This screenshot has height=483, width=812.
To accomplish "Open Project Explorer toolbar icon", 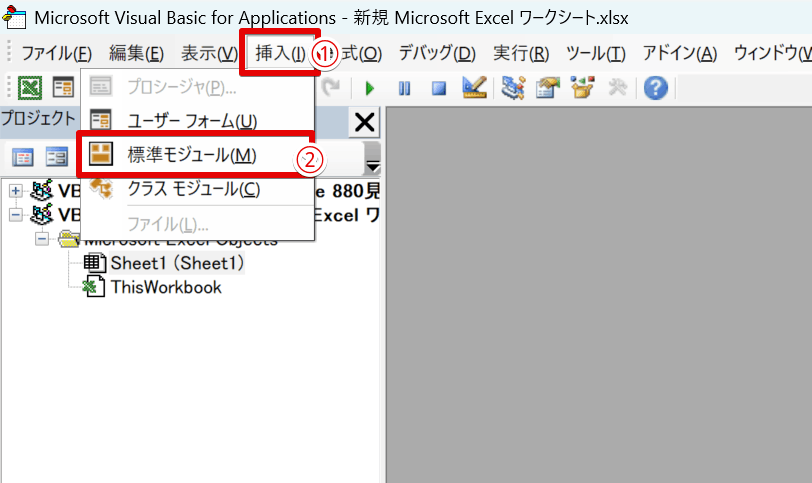I will pyautogui.click(x=514, y=89).
